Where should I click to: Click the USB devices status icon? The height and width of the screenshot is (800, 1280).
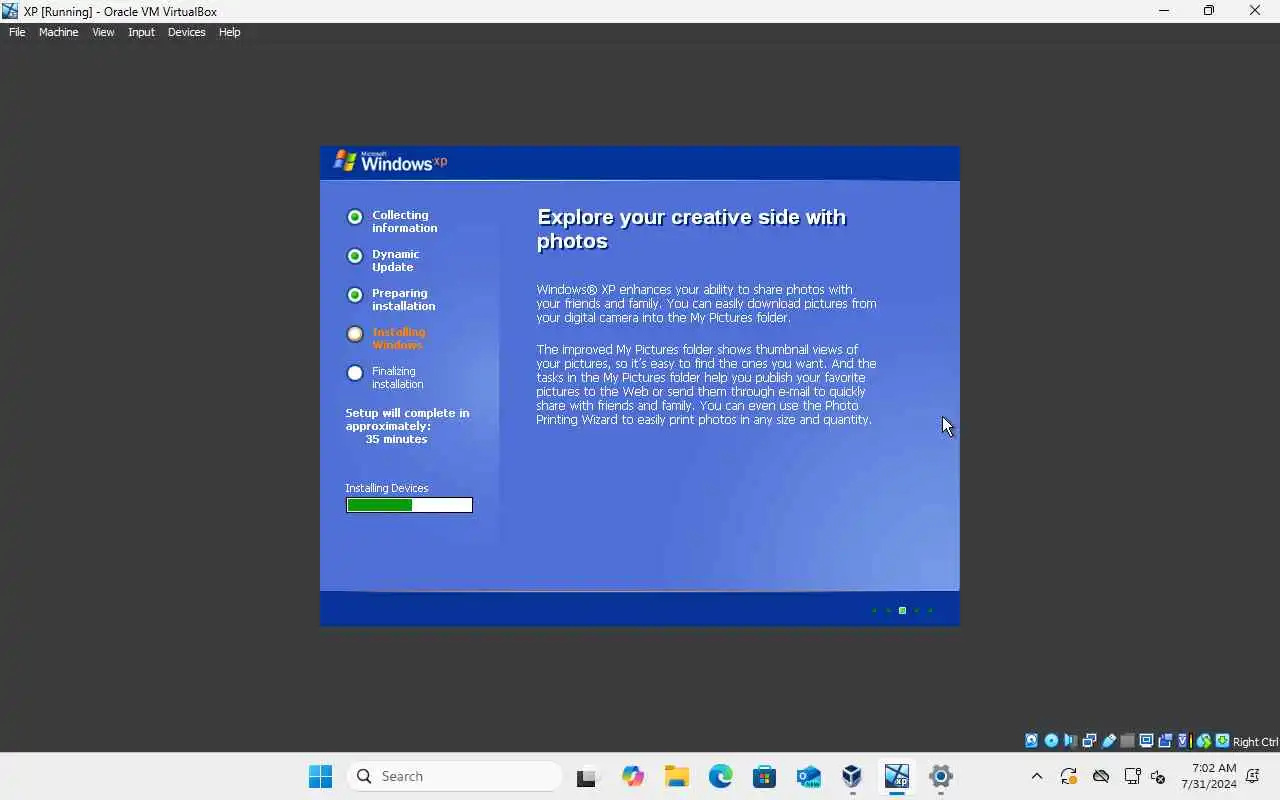[1108, 741]
